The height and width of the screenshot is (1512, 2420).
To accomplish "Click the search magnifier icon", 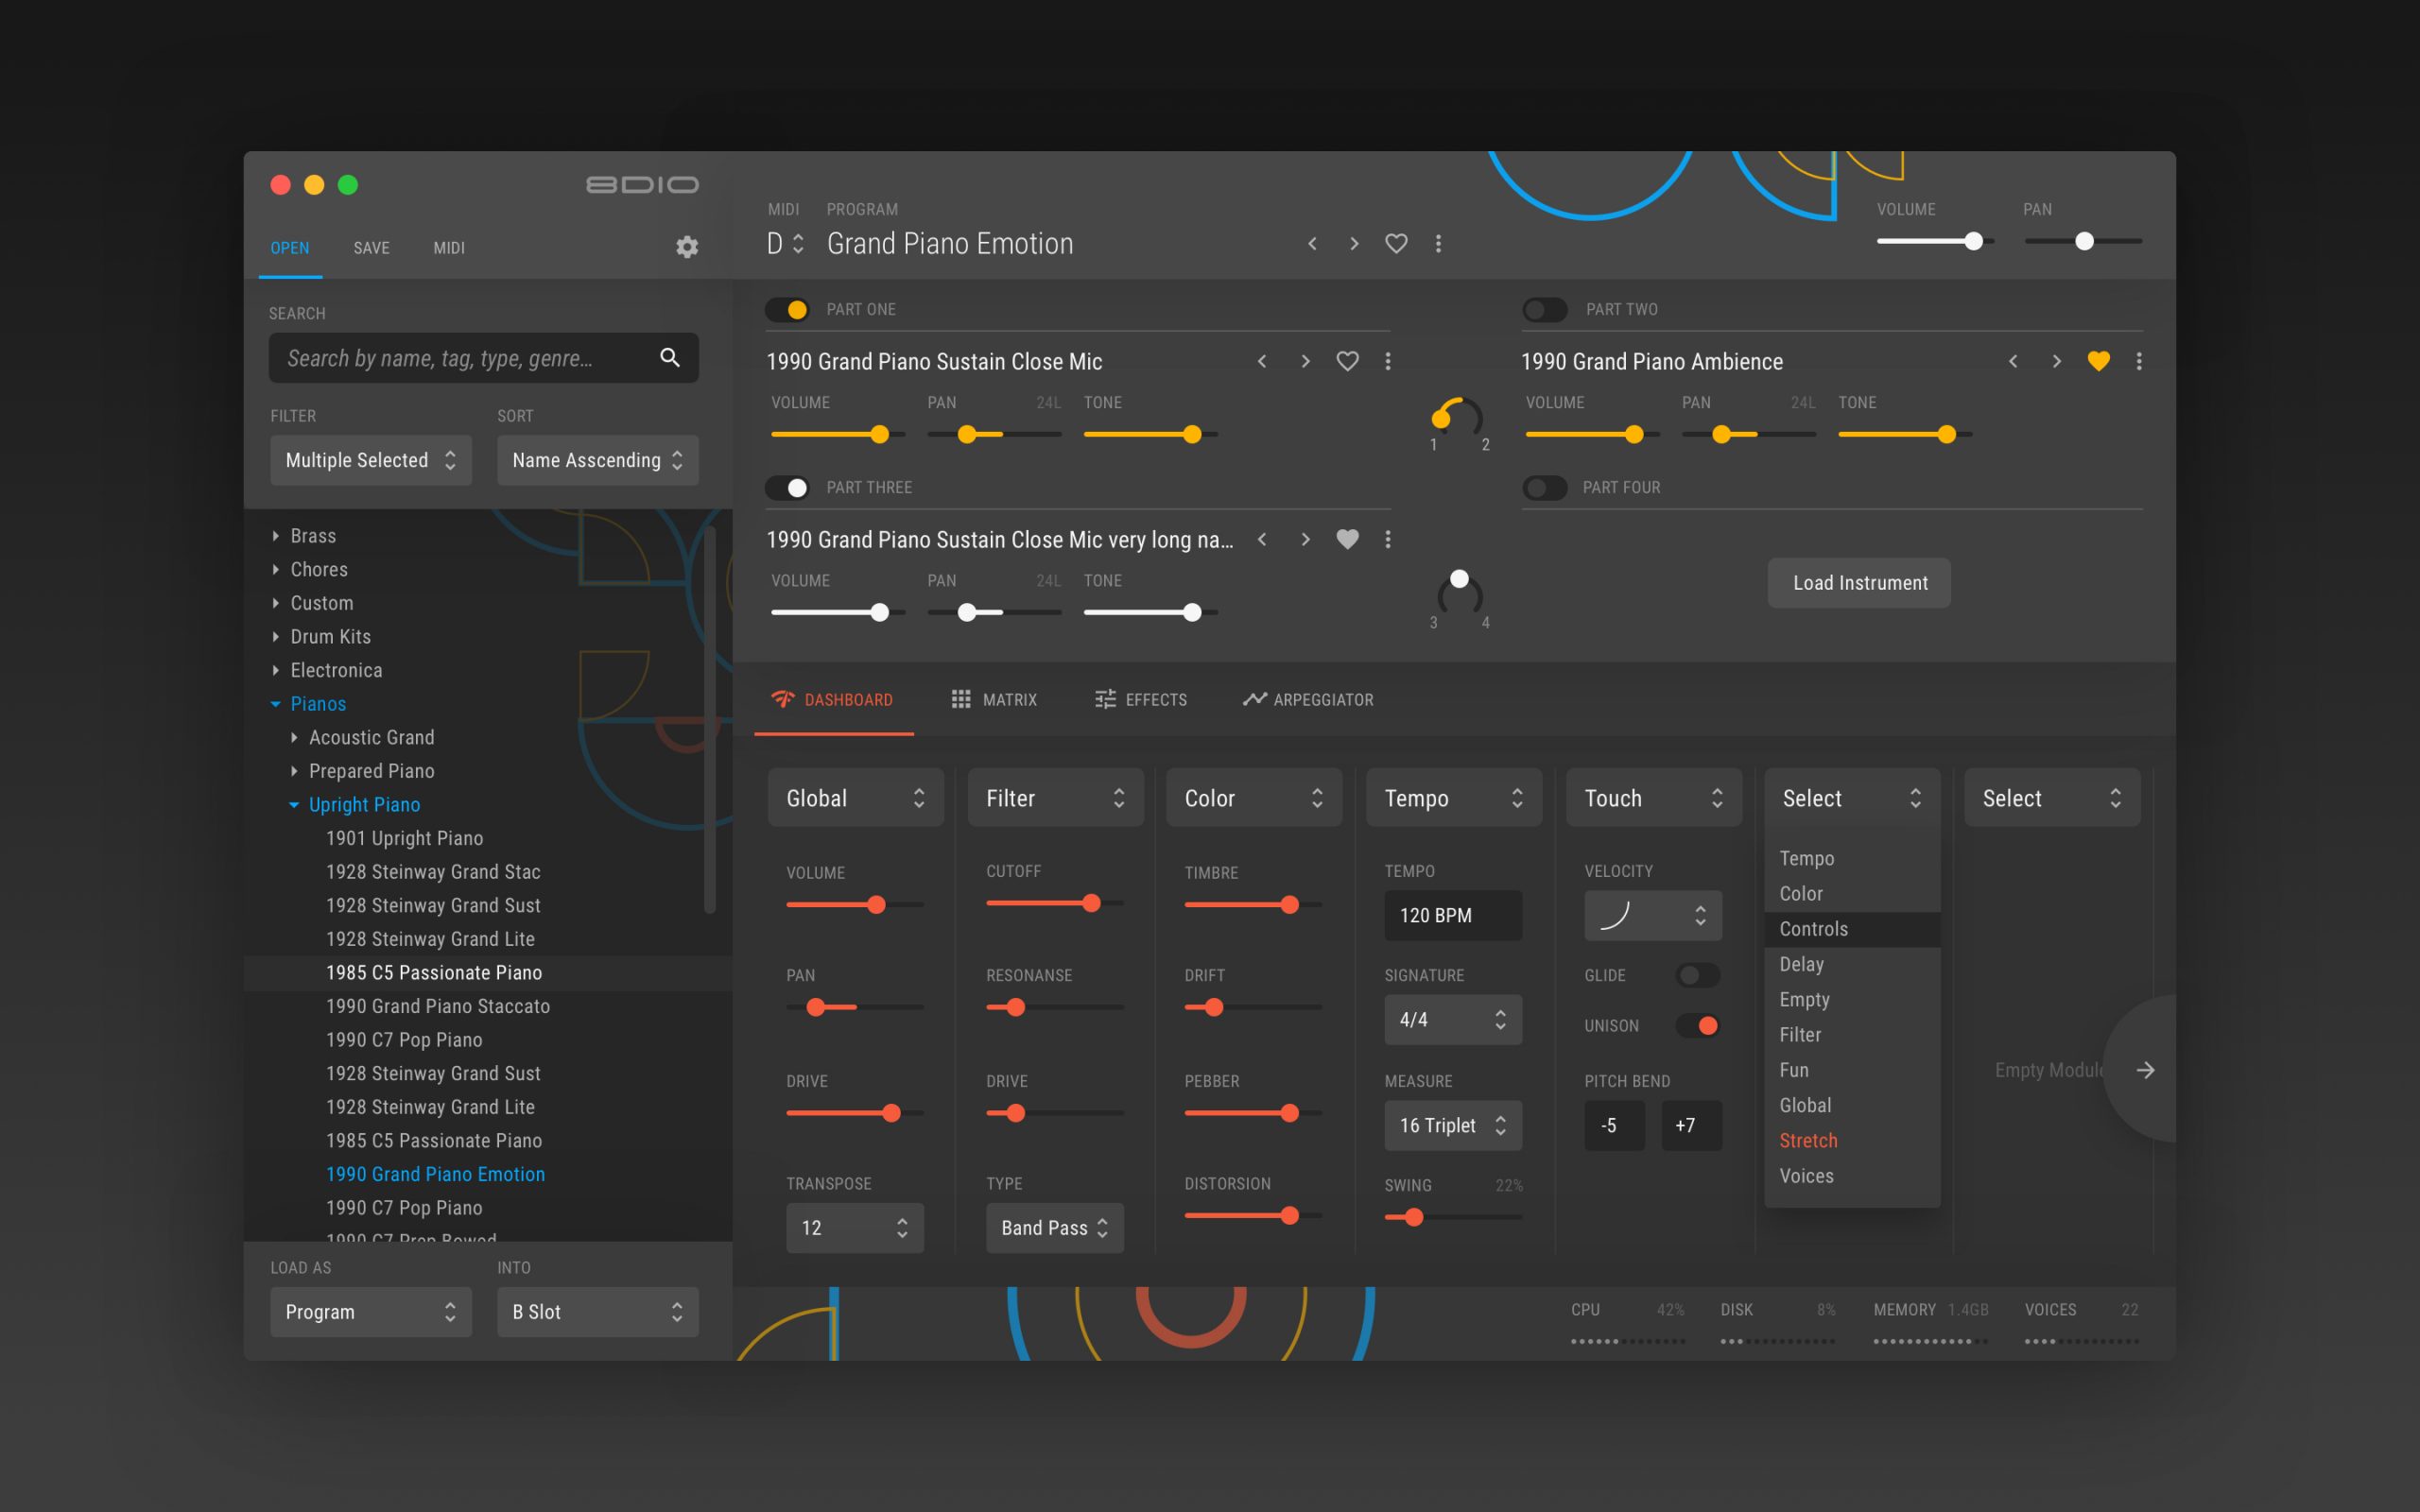I will pyautogui.click(x=670, y=357).
